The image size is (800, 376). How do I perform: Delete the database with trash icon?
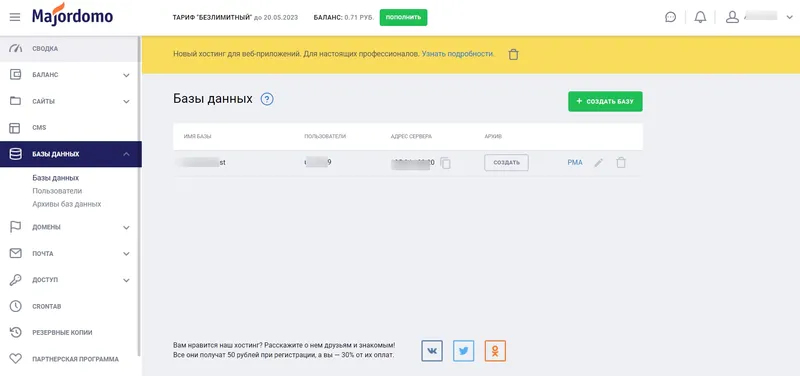click(x=620, y=163)
